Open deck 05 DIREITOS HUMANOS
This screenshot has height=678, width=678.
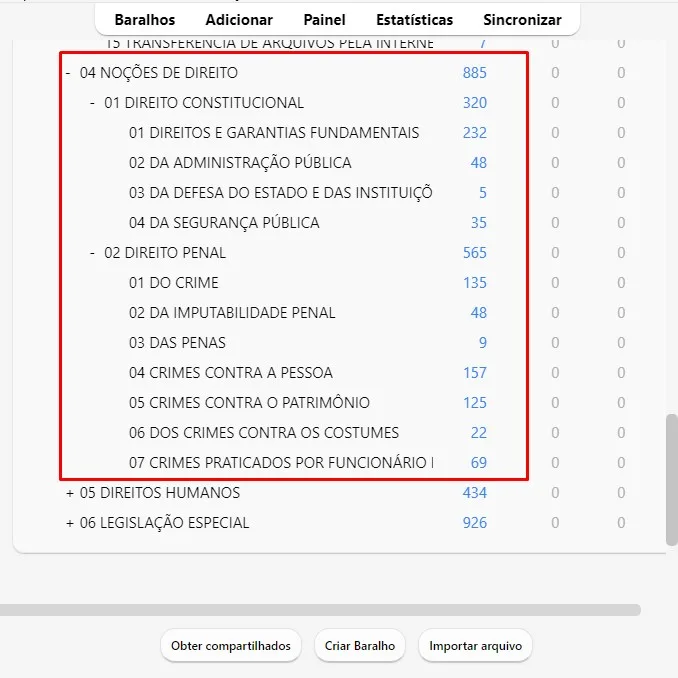click(160, 493)
